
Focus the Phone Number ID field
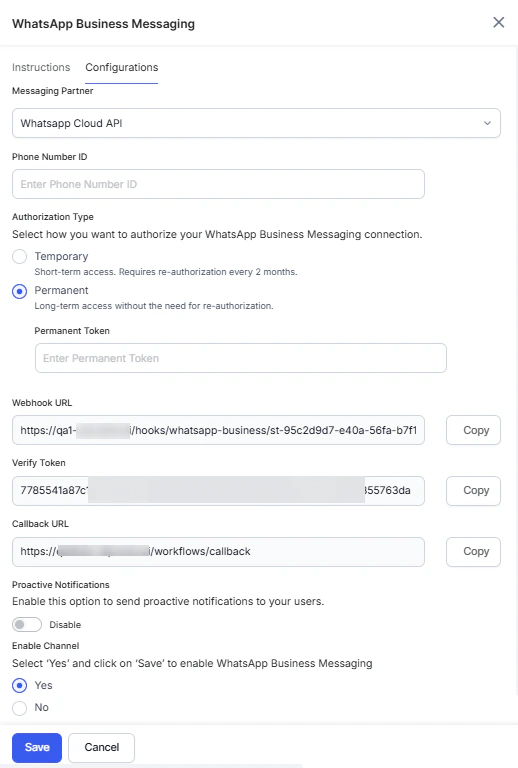pyautogui.click(x=218, y=184)
